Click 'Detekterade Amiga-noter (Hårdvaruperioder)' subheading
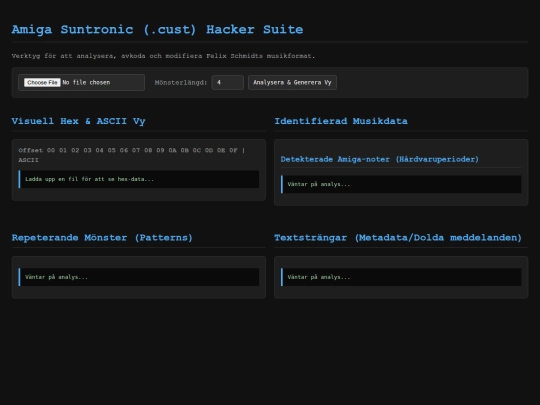The width and height of the screenshot is (540, 405). pos(380,159)
